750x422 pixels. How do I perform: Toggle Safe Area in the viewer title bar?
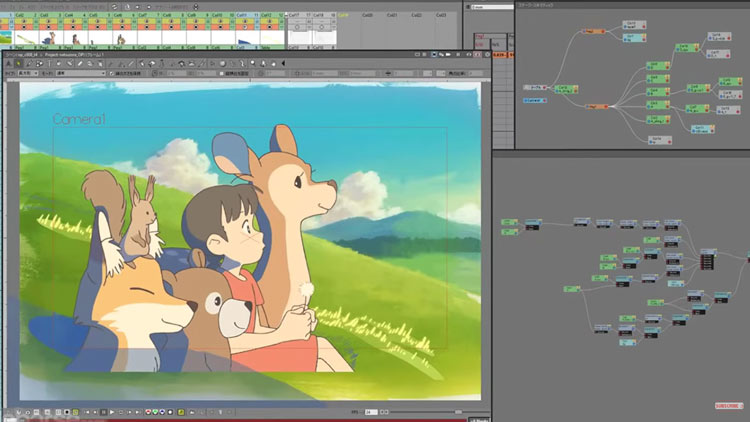417,54
